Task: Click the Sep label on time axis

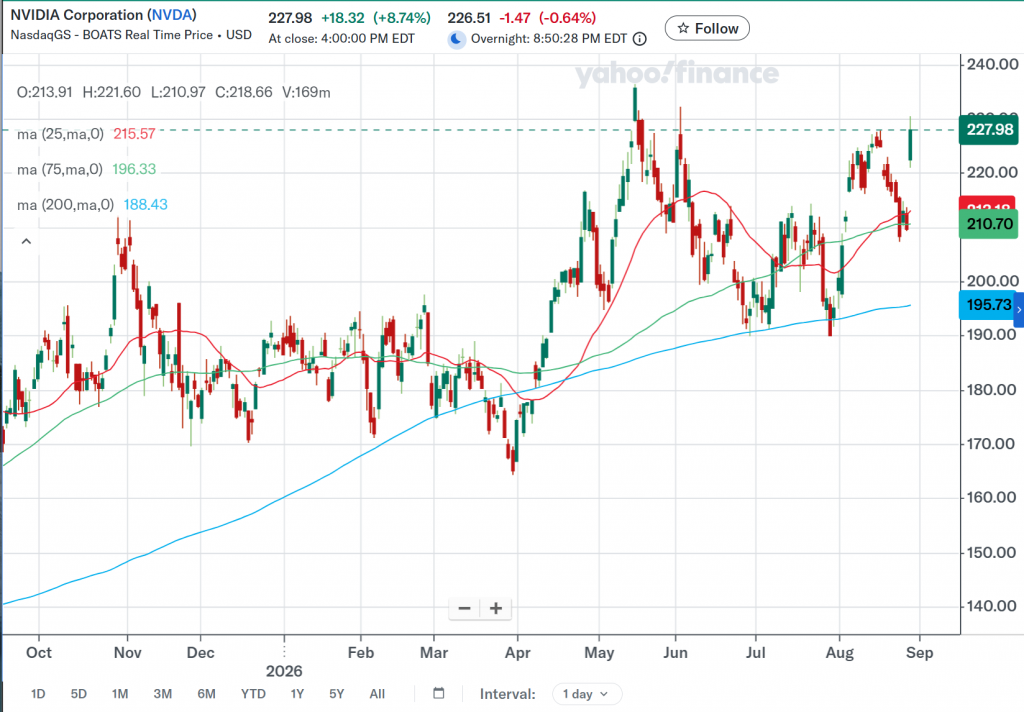Action: point(920,653)
